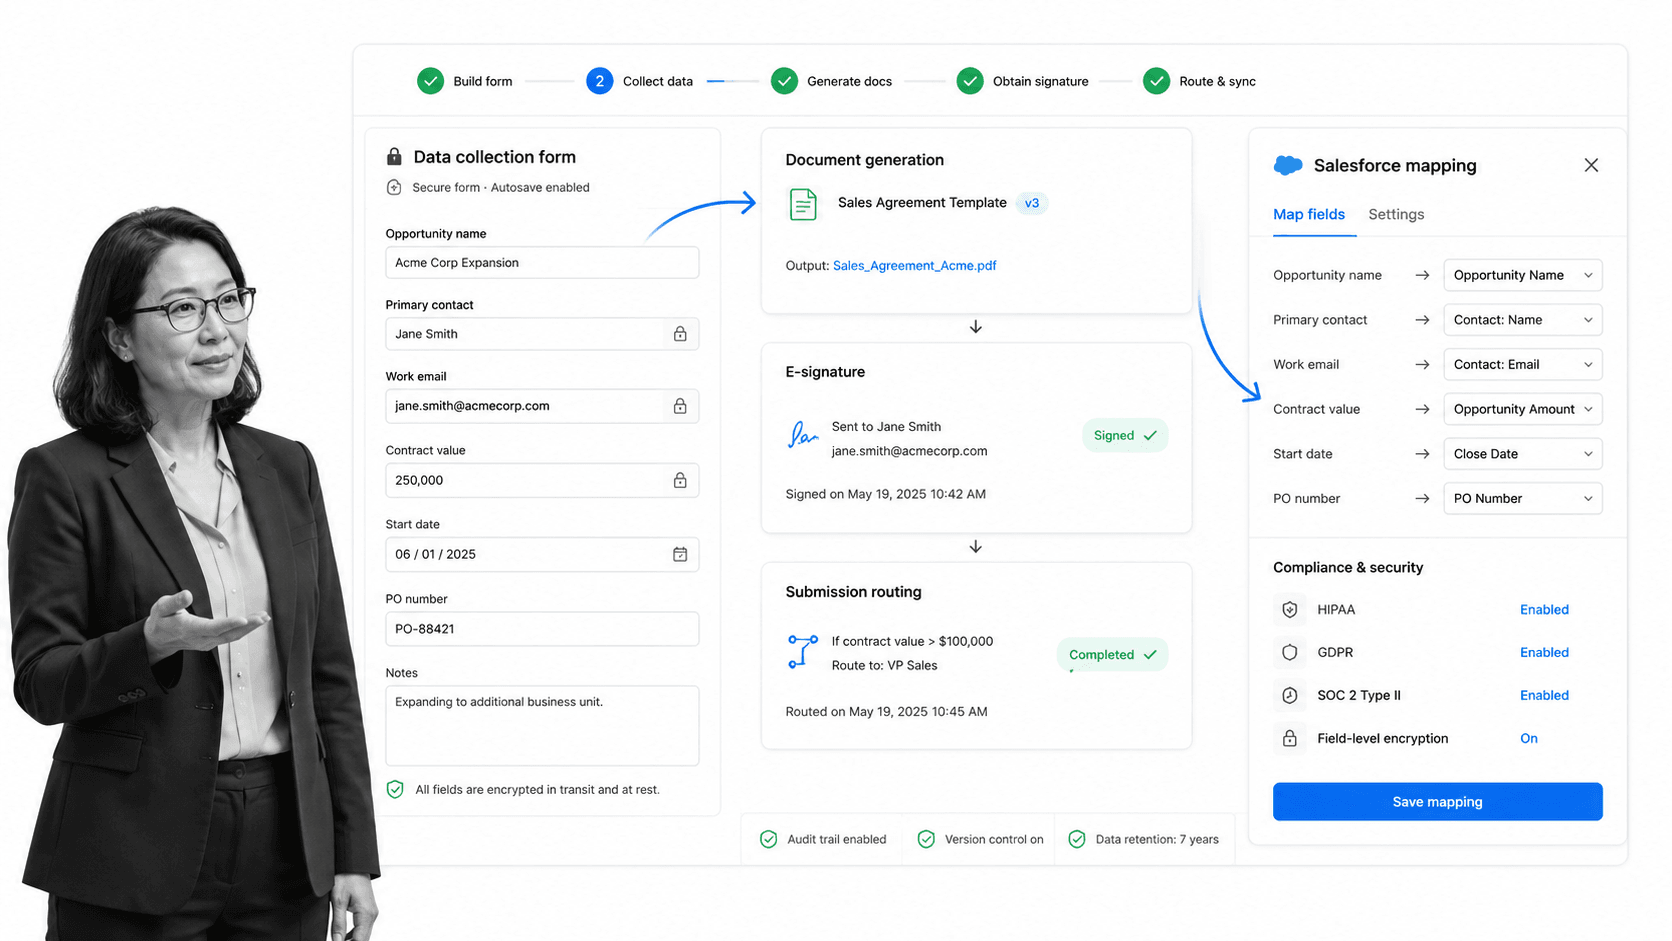
Task: Click the 'Routed on May 19, 2025 10:45 AM' text
Action: click(x=886, y=712)
